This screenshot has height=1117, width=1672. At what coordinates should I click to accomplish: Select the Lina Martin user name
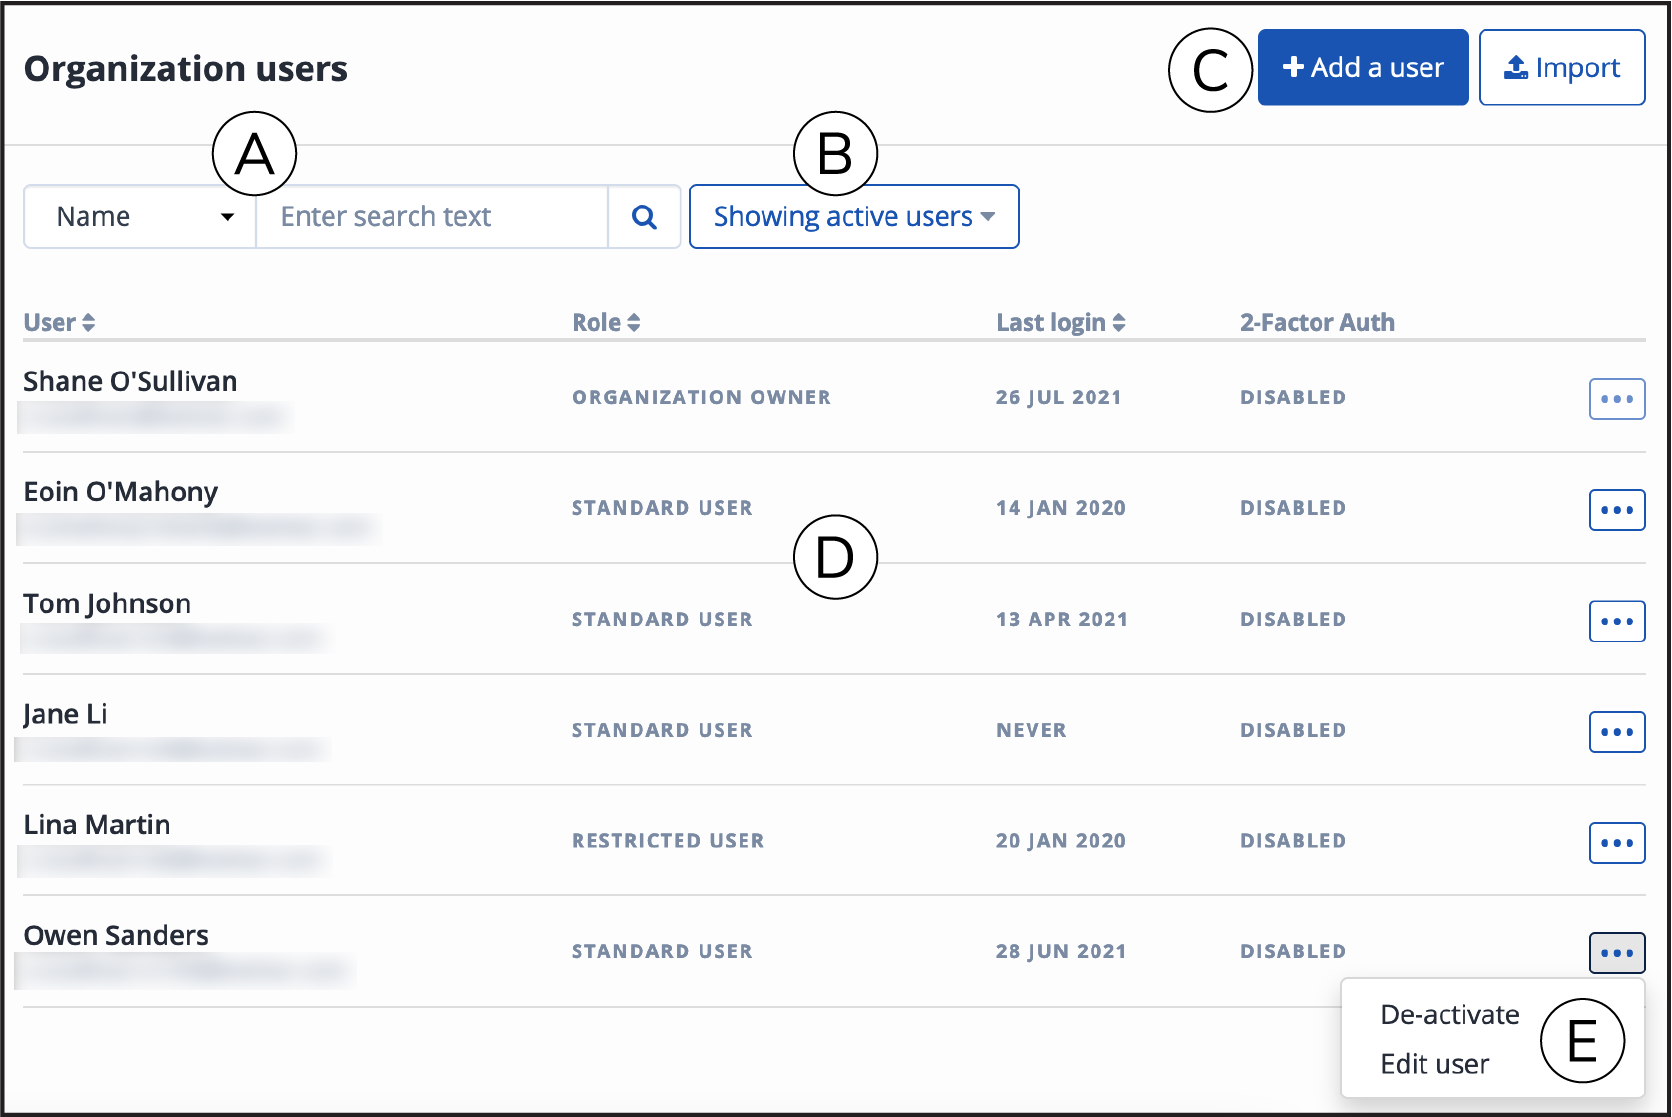[97, 825]
